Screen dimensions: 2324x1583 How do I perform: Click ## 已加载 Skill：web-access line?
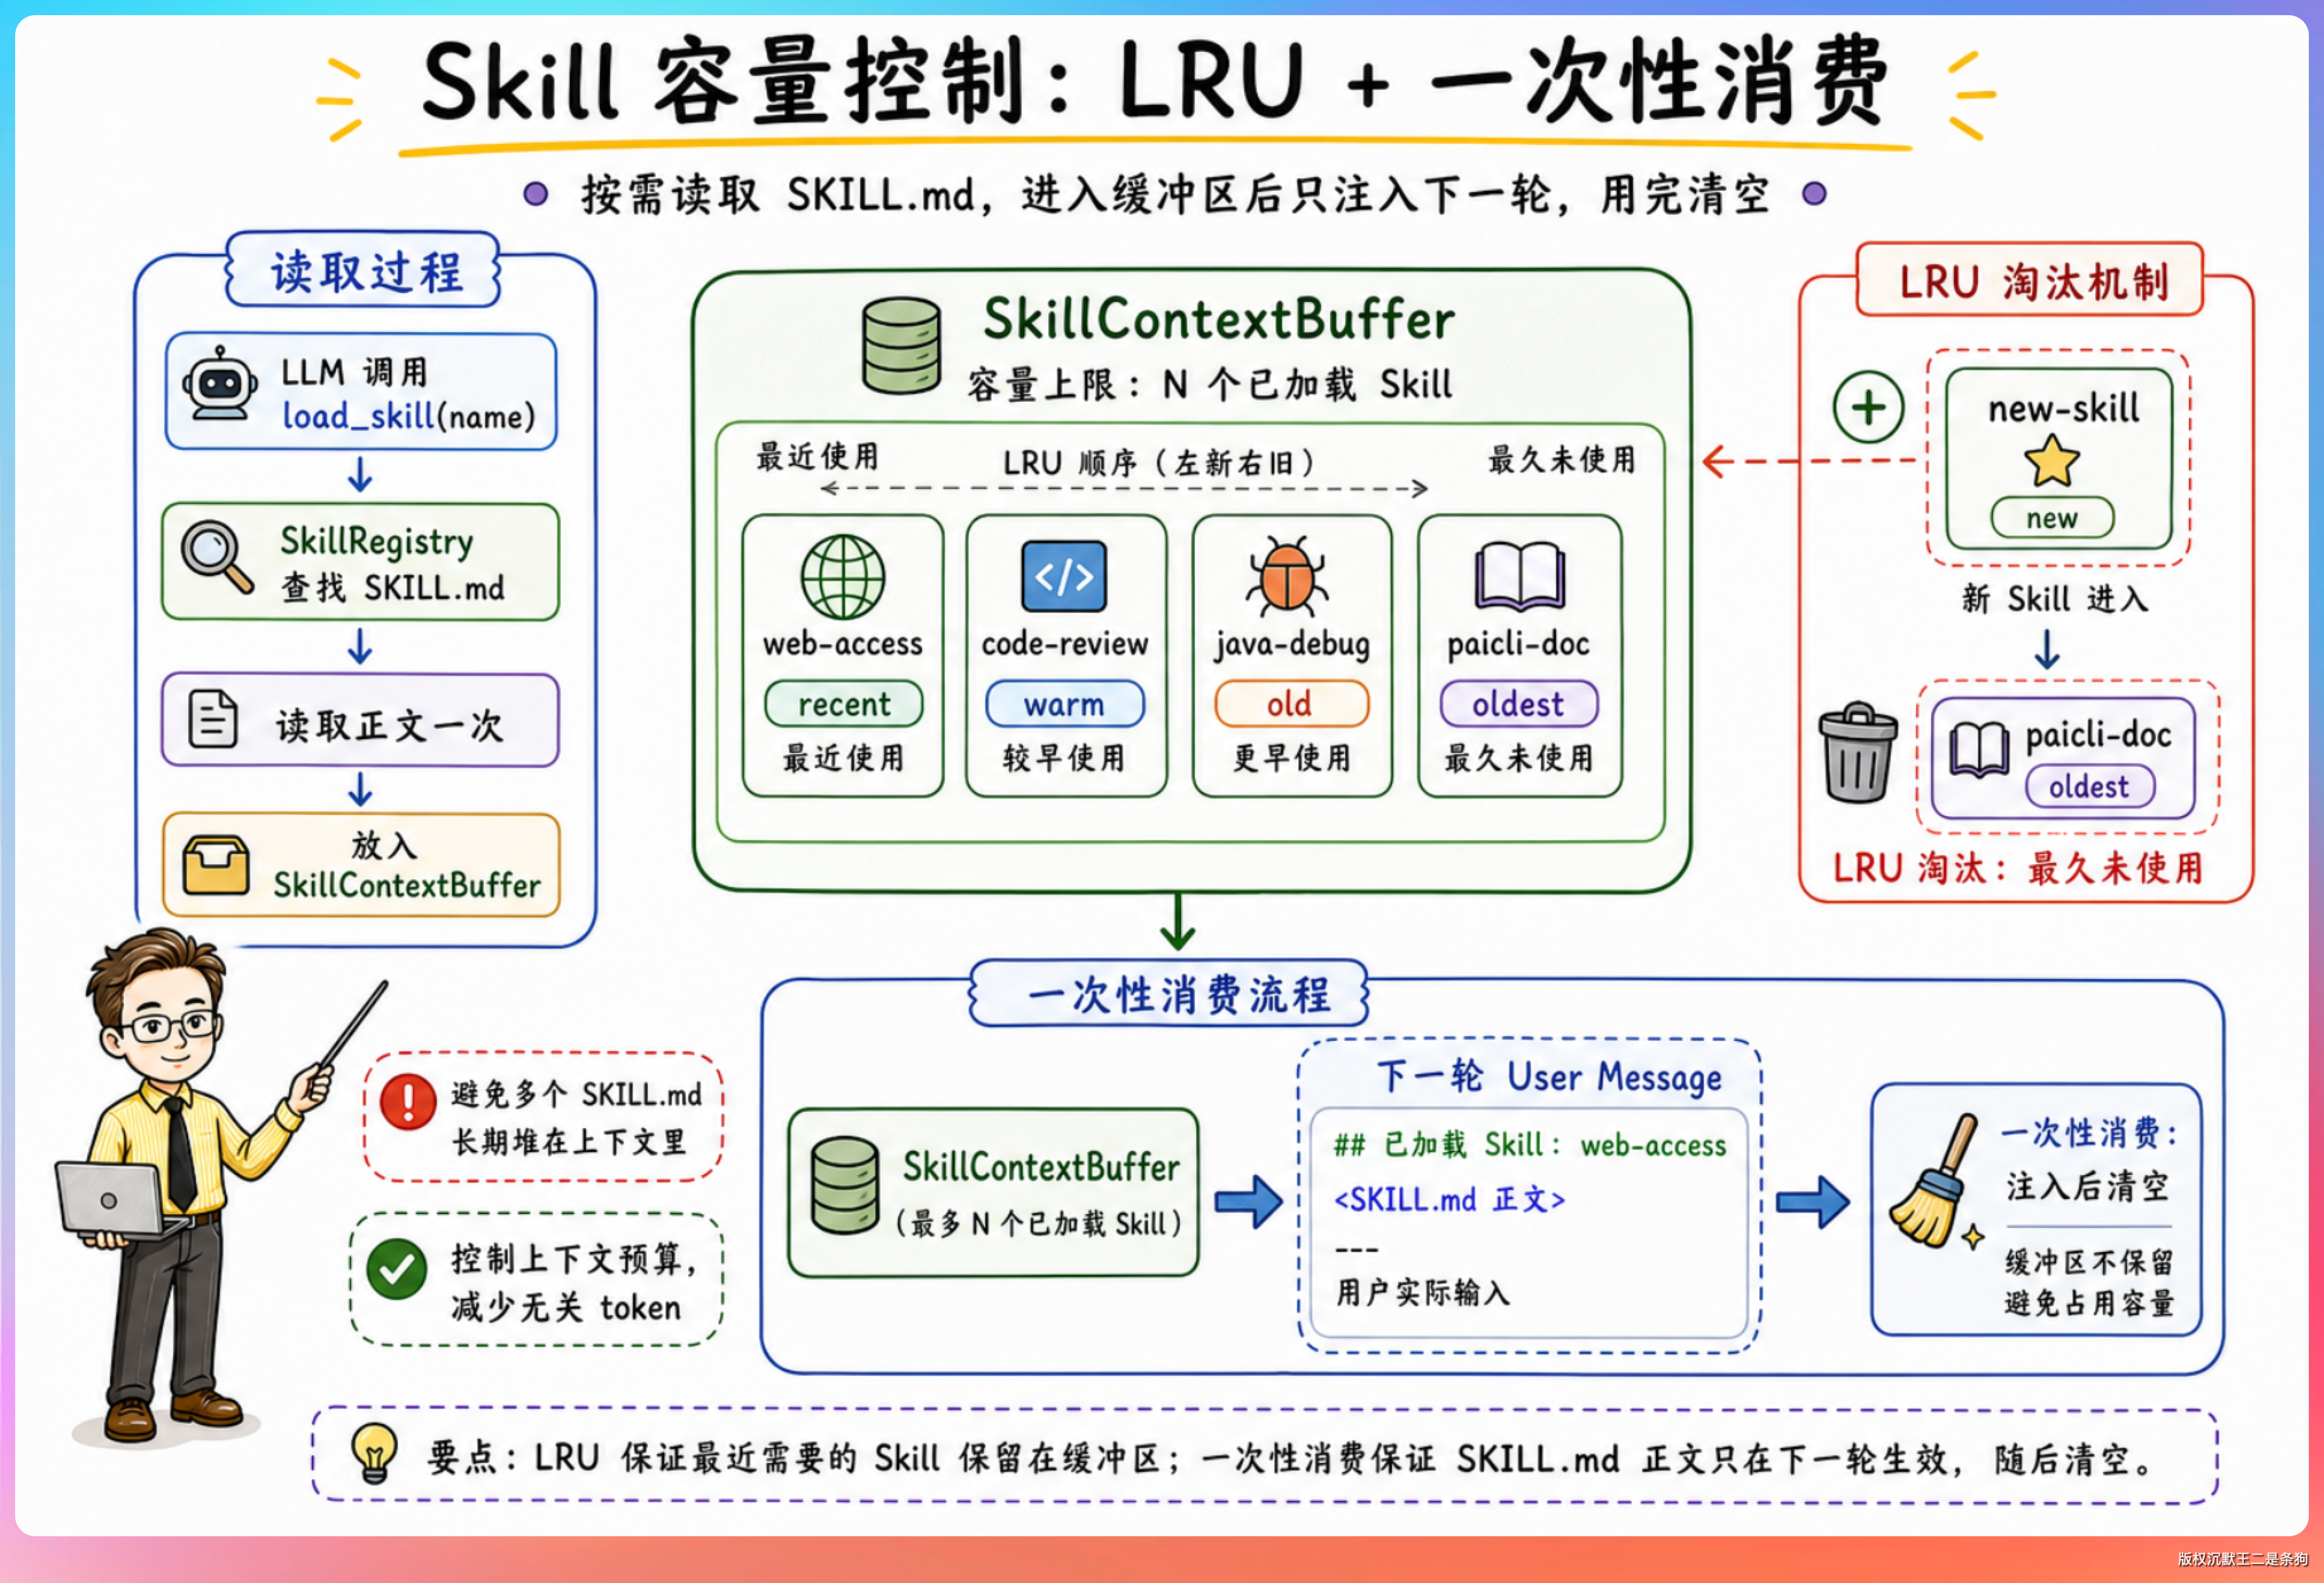(1530, 1145)
